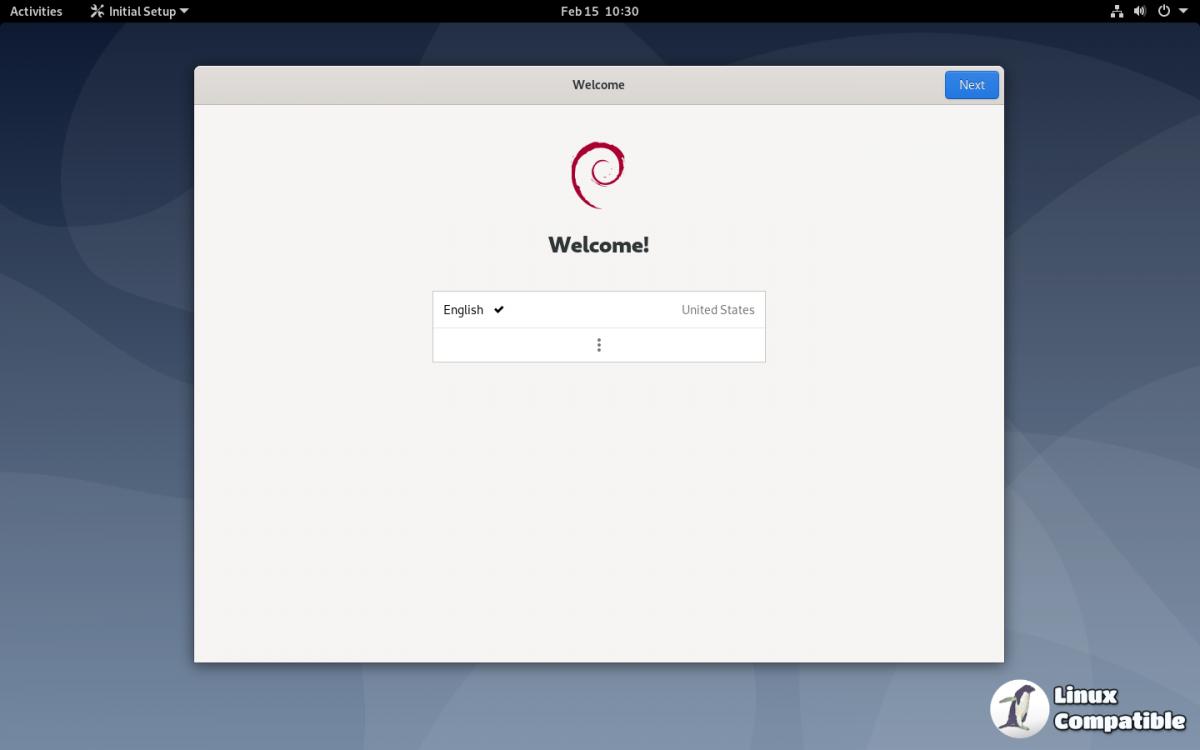This screenshot has width=1200, height=750.
Task: Click the Debian swirl logo
Action: 598,174
